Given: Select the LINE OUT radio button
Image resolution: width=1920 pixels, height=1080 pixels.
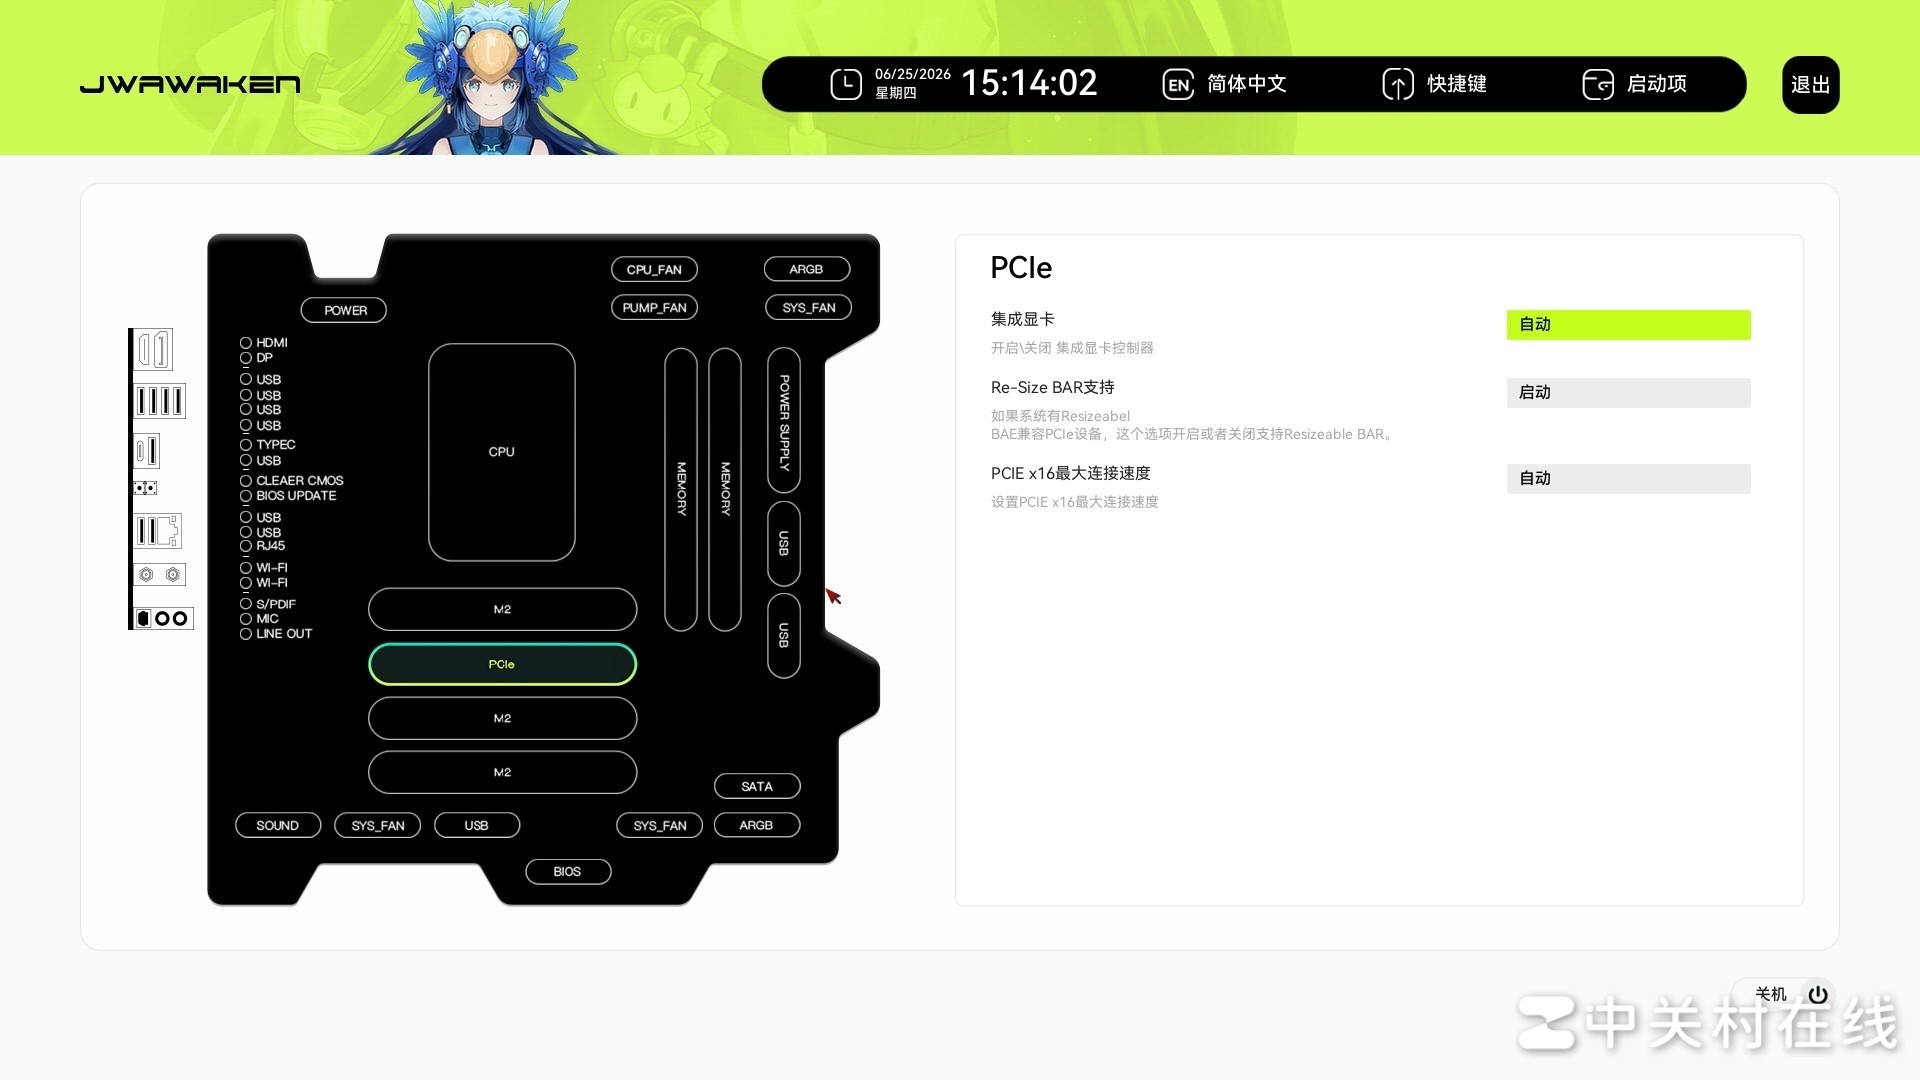Looking at the screenshot, I should [245, 634].
